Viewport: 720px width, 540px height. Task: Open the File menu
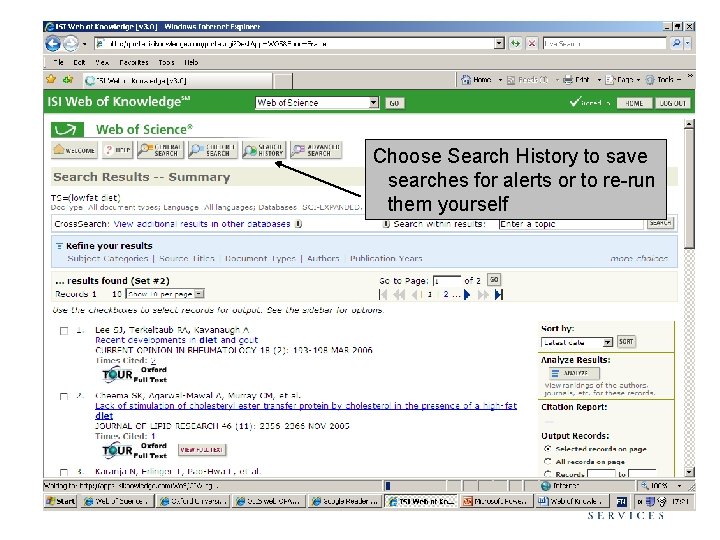[58, 62]
